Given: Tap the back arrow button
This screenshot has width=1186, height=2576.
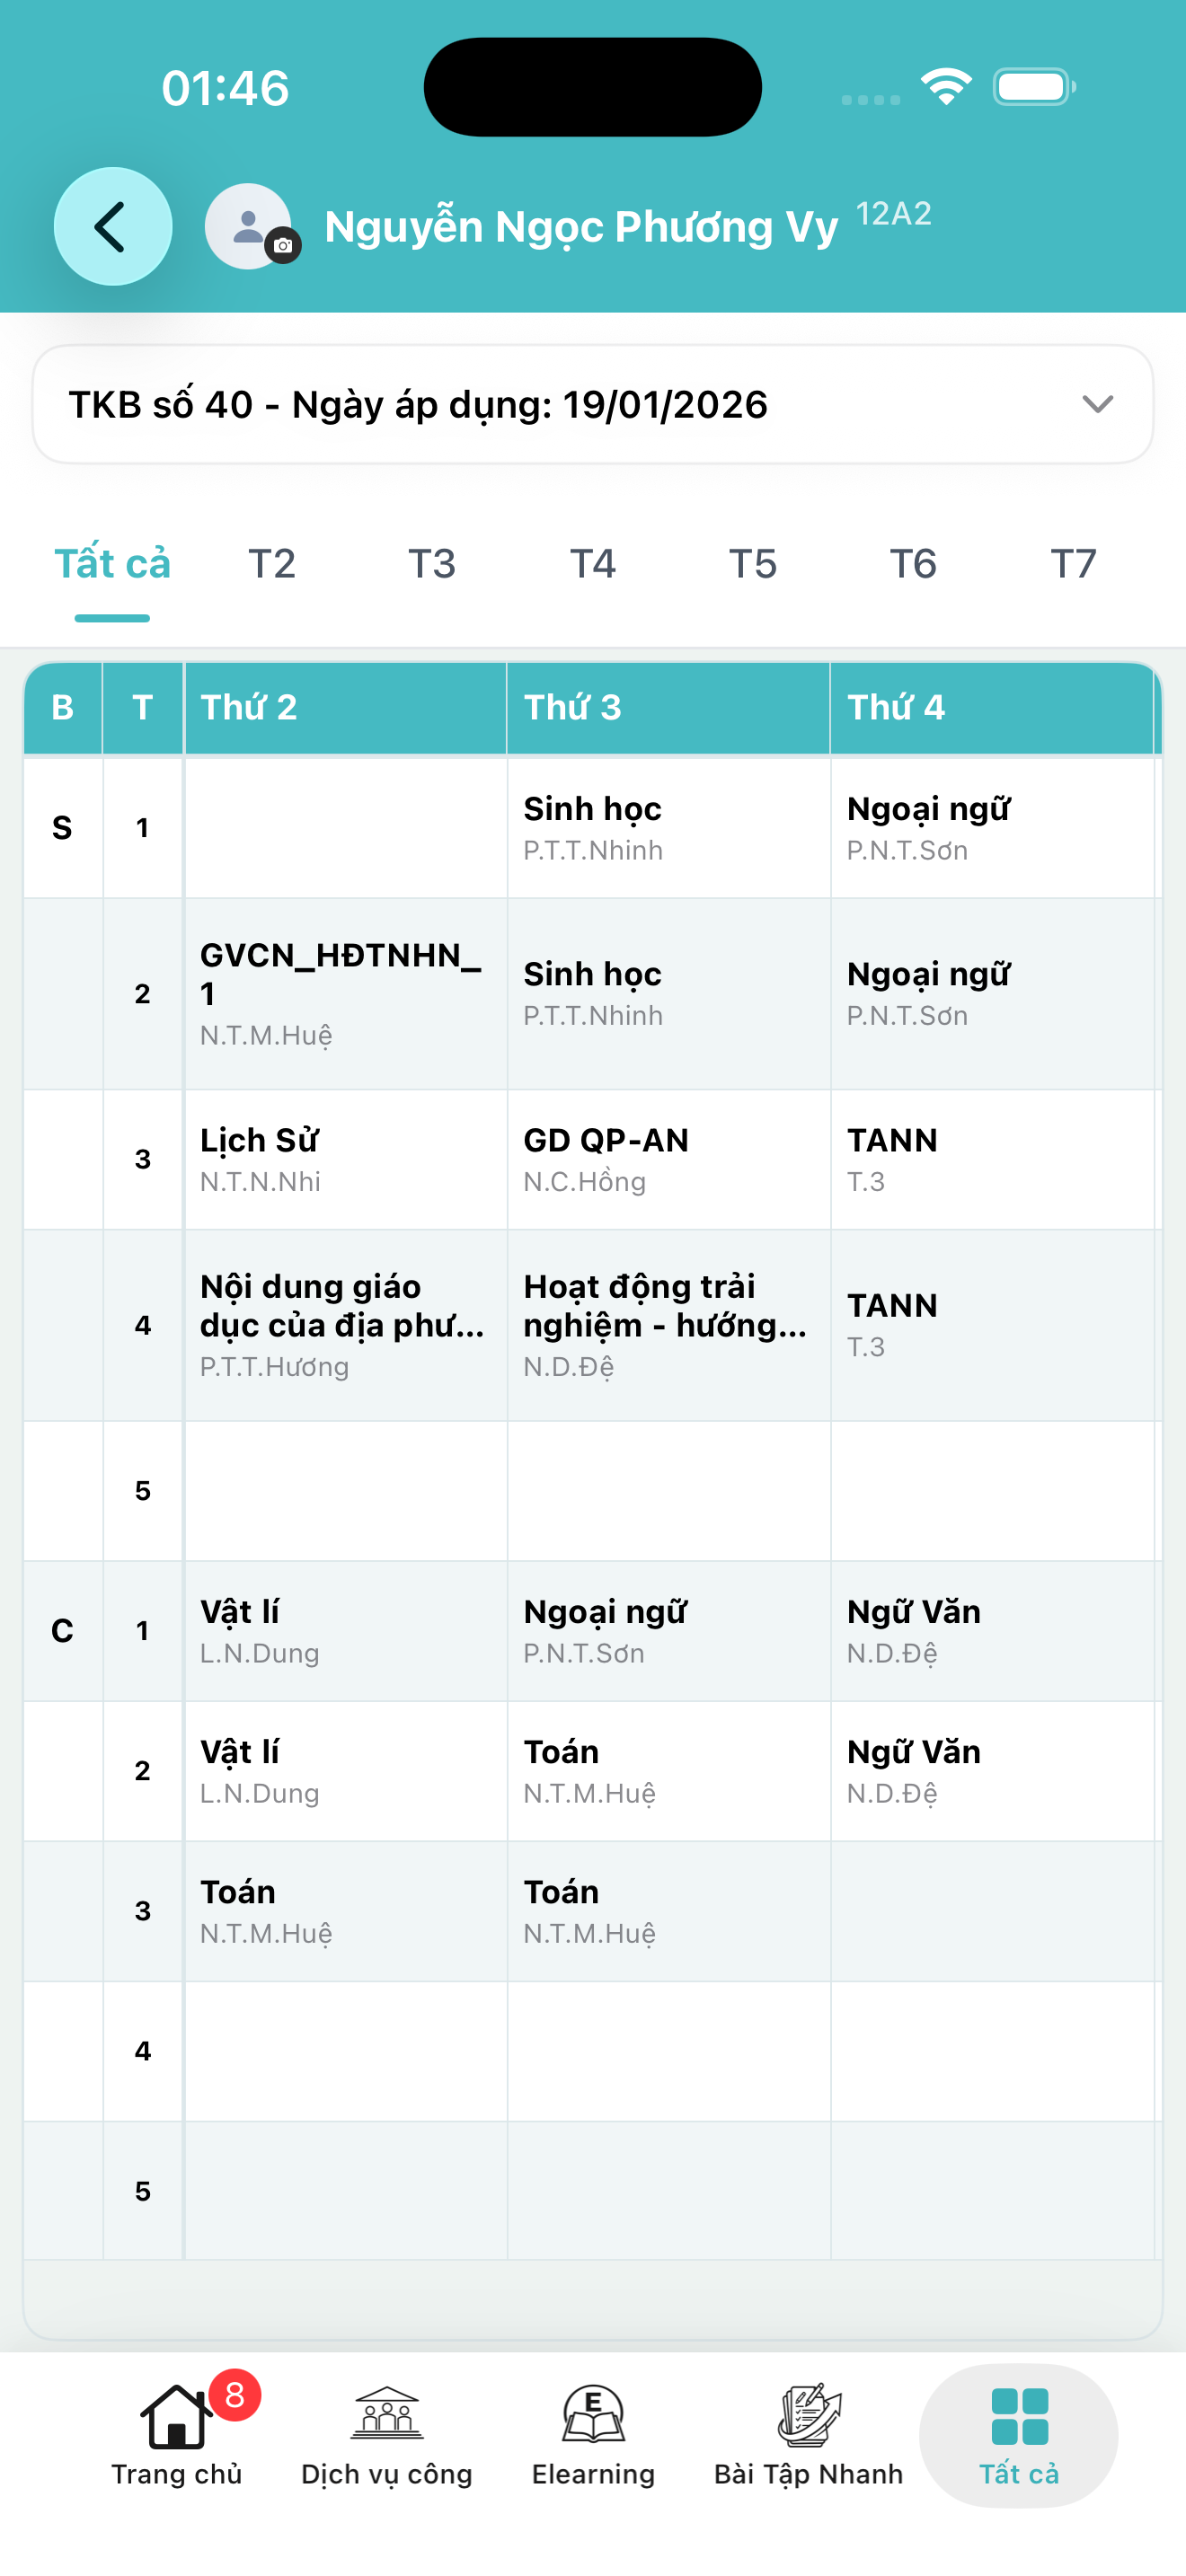Looking at the screenshot, I should point(112,226).
